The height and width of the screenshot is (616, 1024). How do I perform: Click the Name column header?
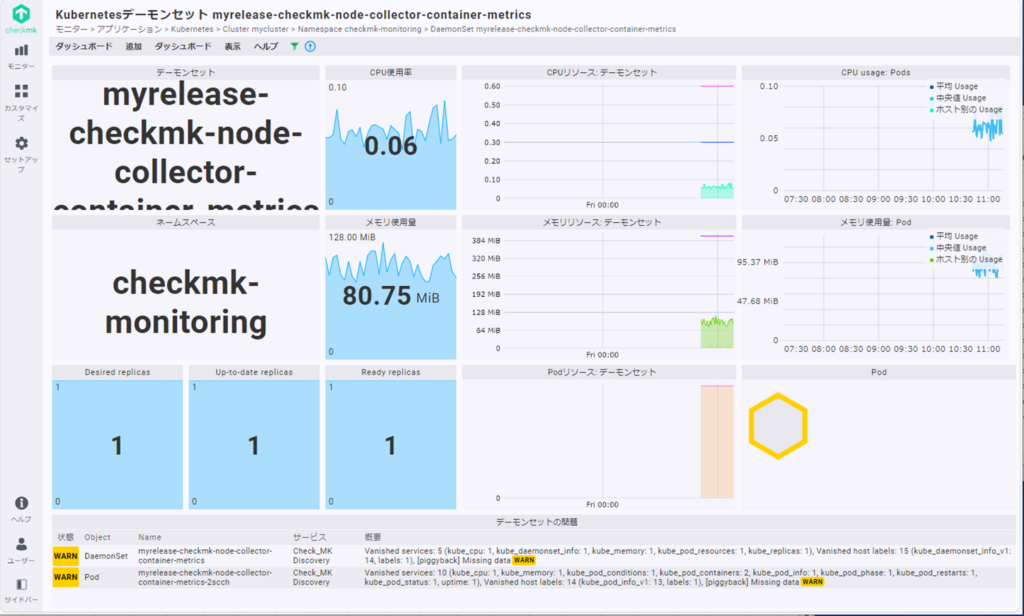(150, 537)
